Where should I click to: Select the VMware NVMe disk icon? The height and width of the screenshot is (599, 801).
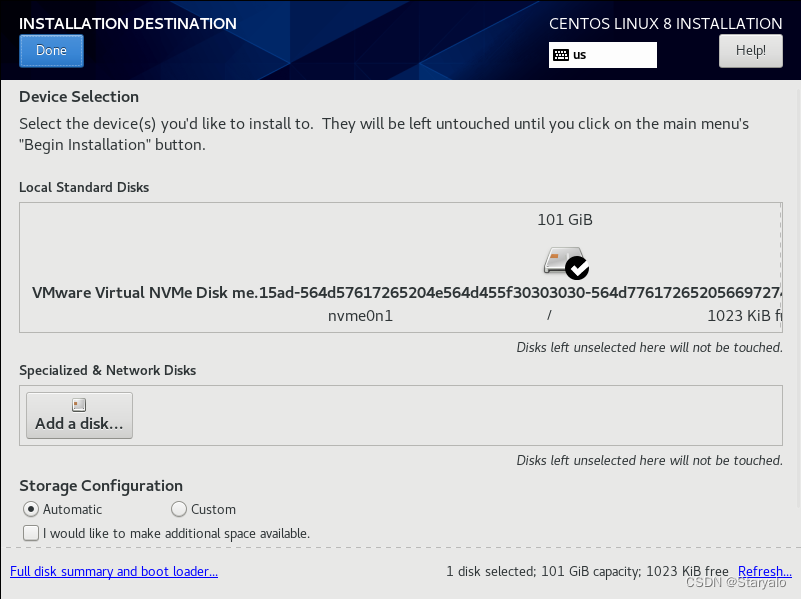pos(566,262)
